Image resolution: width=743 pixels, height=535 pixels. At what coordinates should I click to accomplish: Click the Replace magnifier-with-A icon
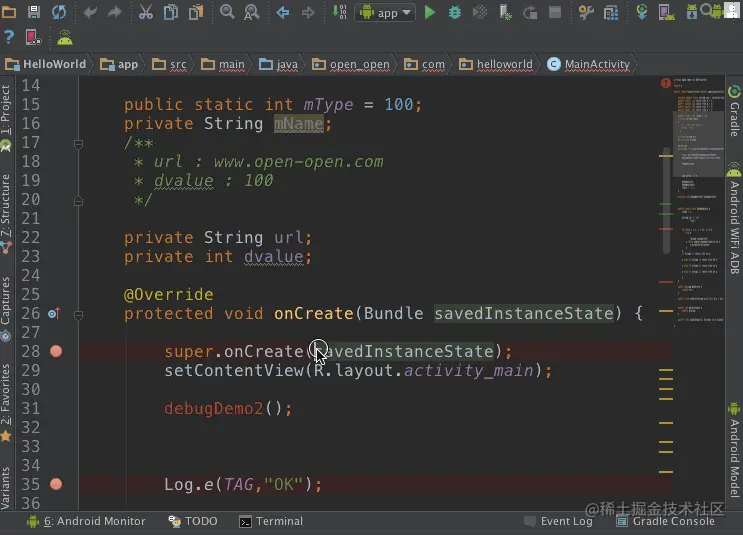(252, 12)
